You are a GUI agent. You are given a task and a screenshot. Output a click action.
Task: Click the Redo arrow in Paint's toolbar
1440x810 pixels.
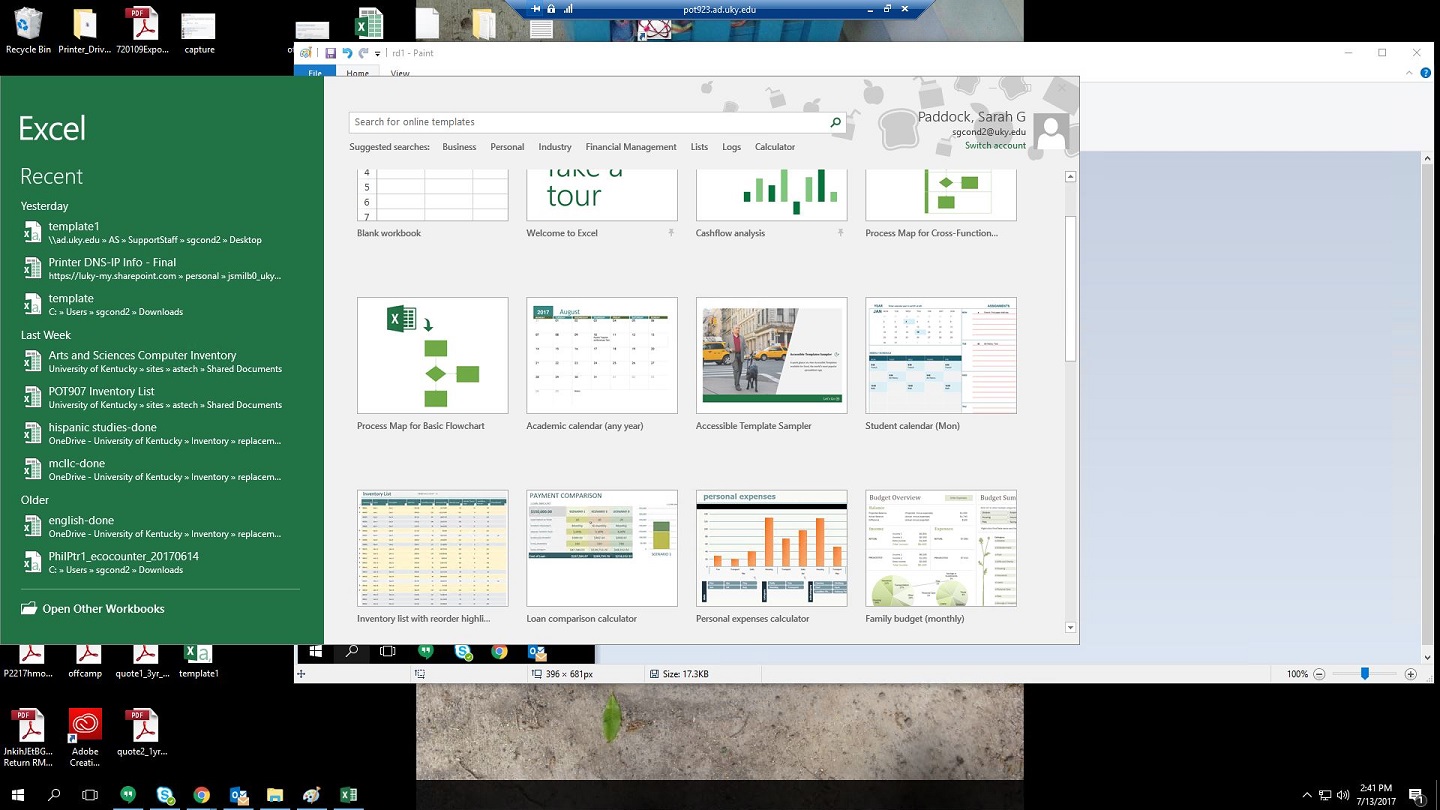point(363,53)
